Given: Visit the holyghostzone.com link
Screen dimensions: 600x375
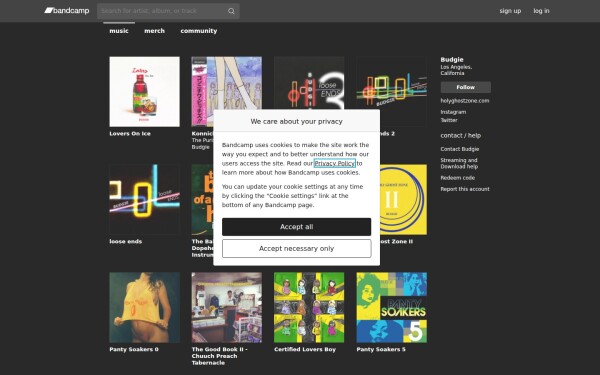Looking at the screenshot, I should 465,101.
